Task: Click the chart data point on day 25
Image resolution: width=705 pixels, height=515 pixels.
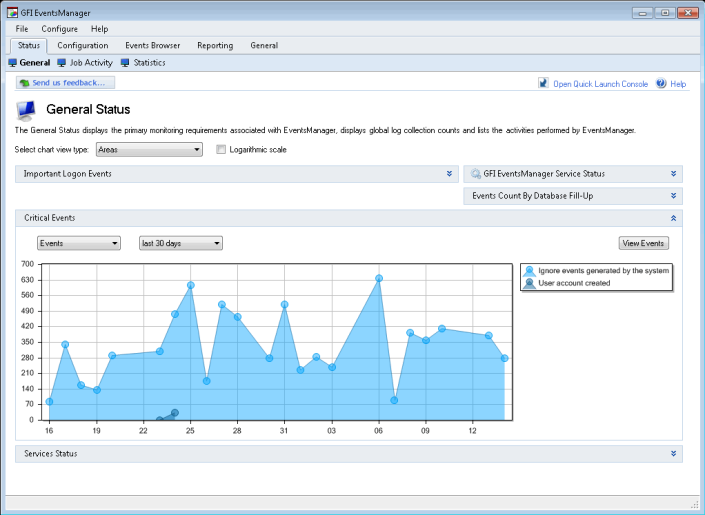Action: coord(191,285)
